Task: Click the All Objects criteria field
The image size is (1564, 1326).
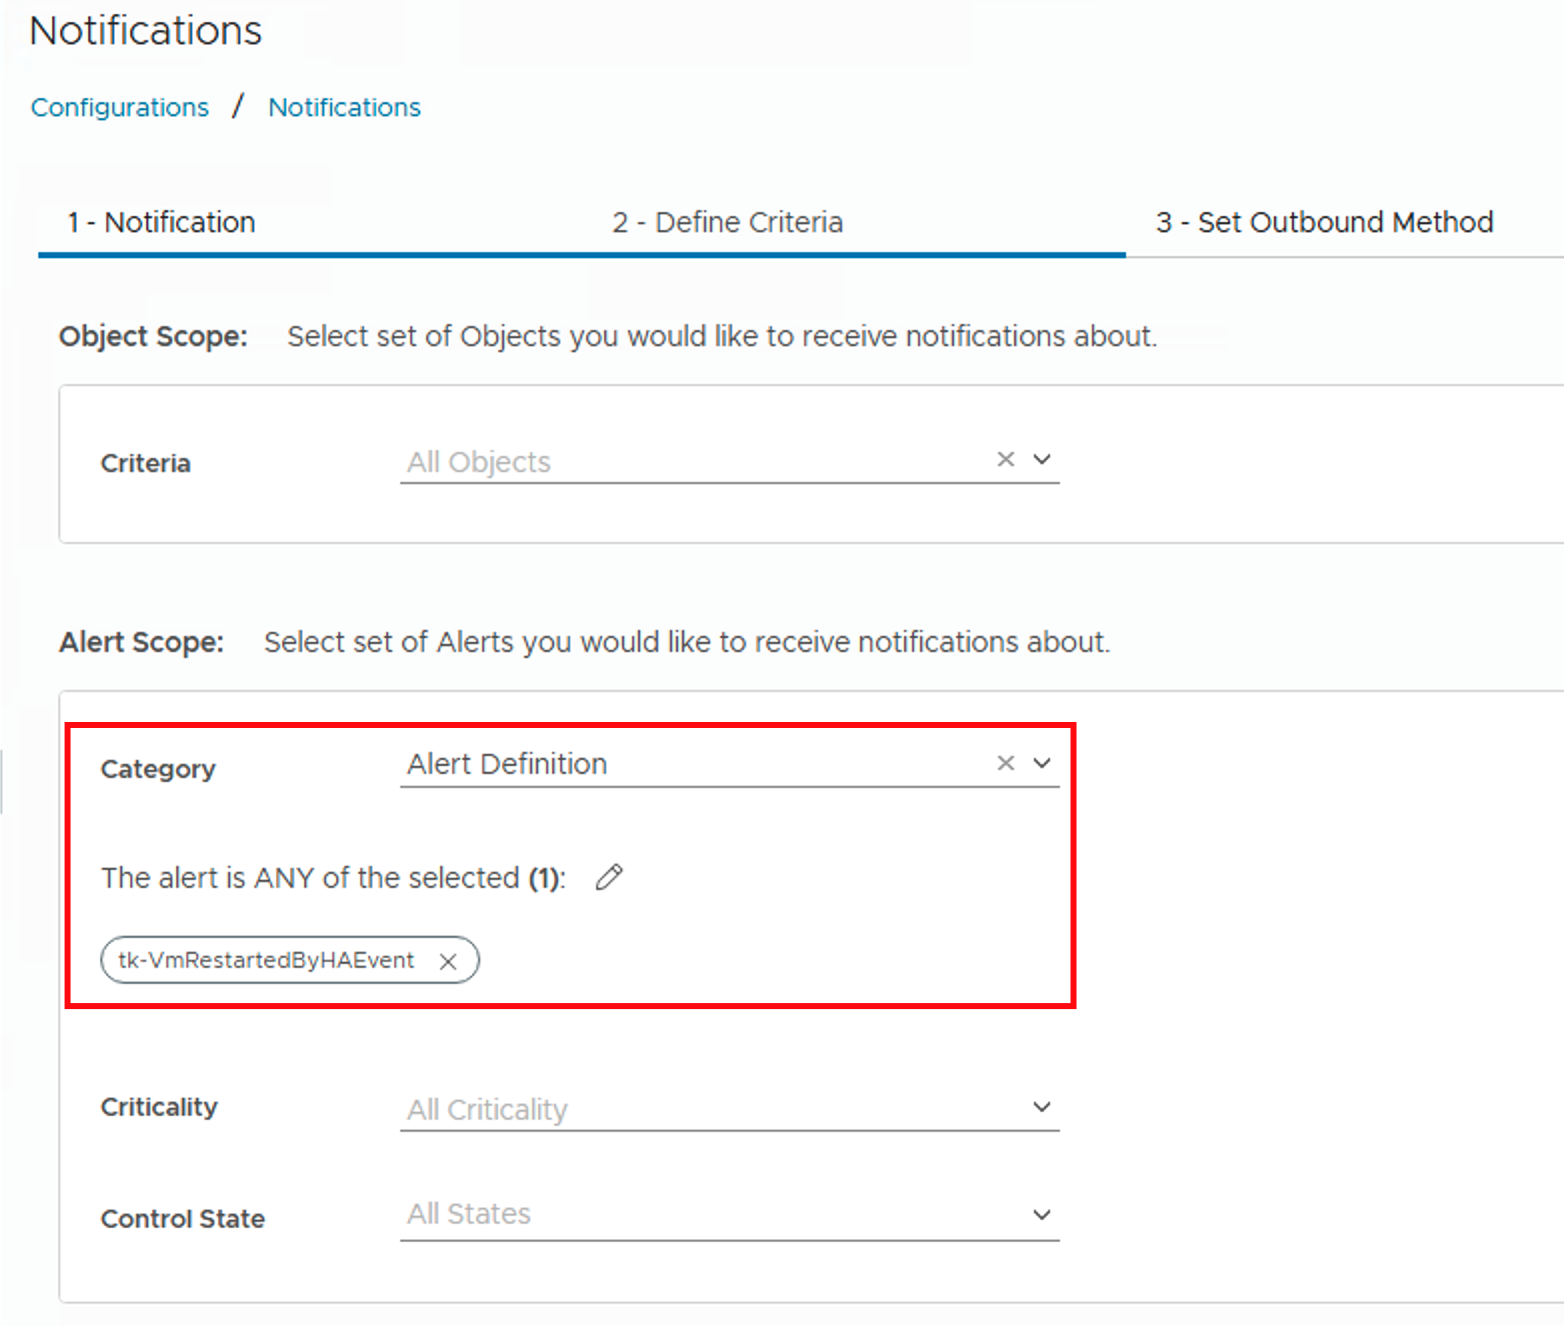Action: pyautogui.click(x=690, y=462)
